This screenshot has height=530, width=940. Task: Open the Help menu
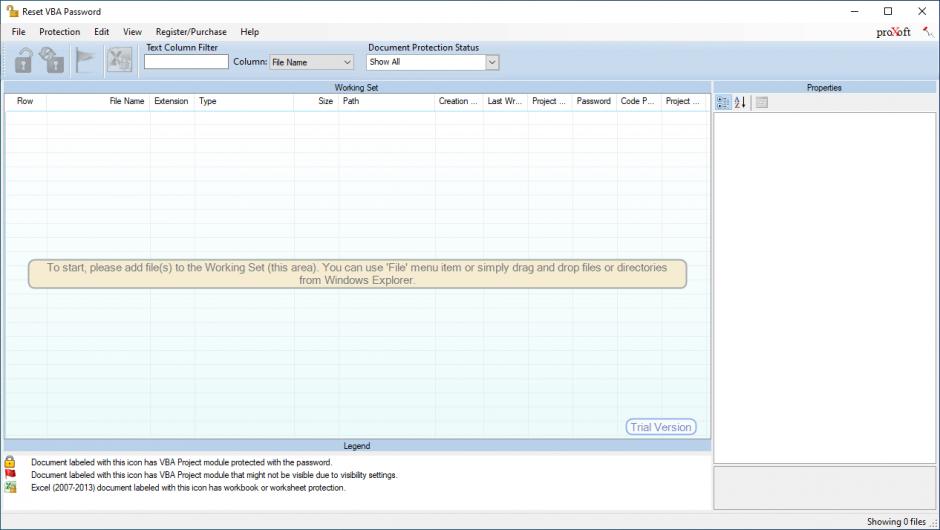coord(249,32)
